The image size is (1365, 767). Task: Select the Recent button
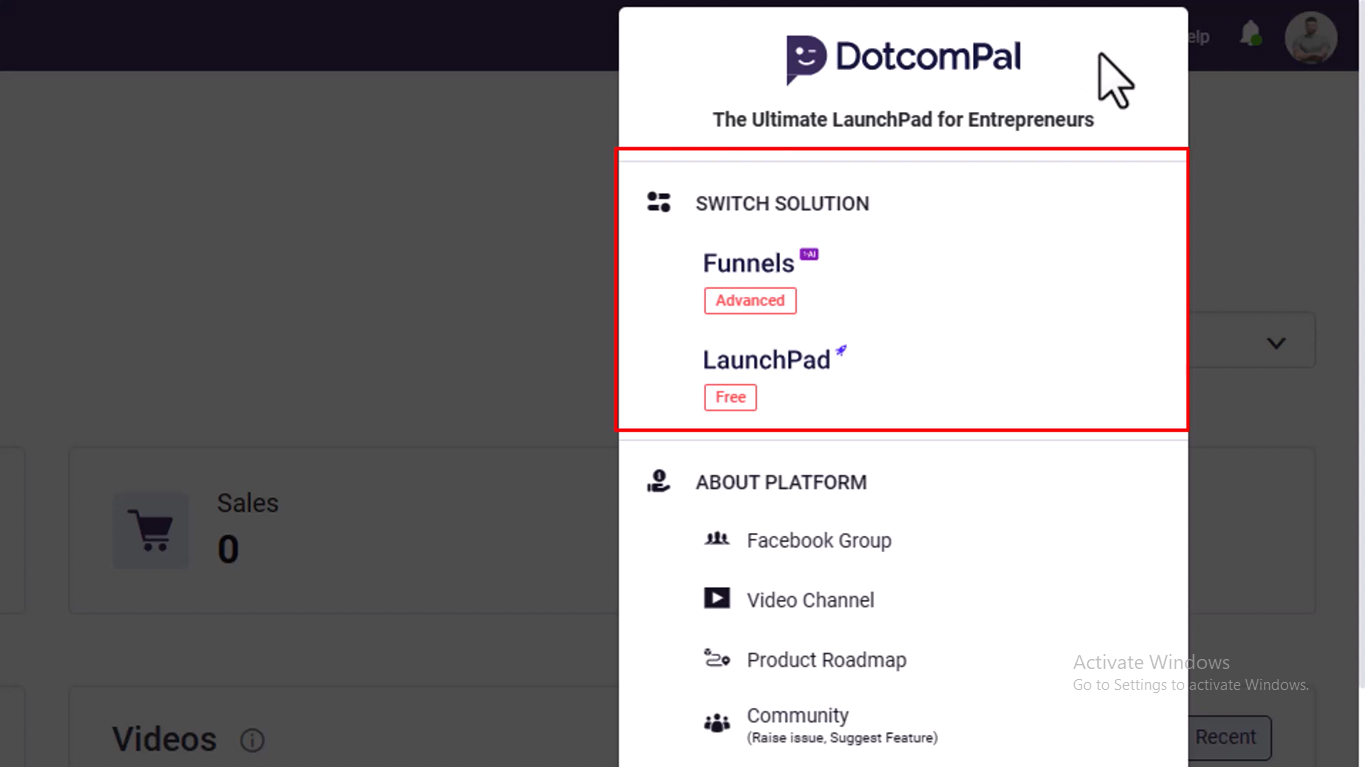pos(1229,737)
